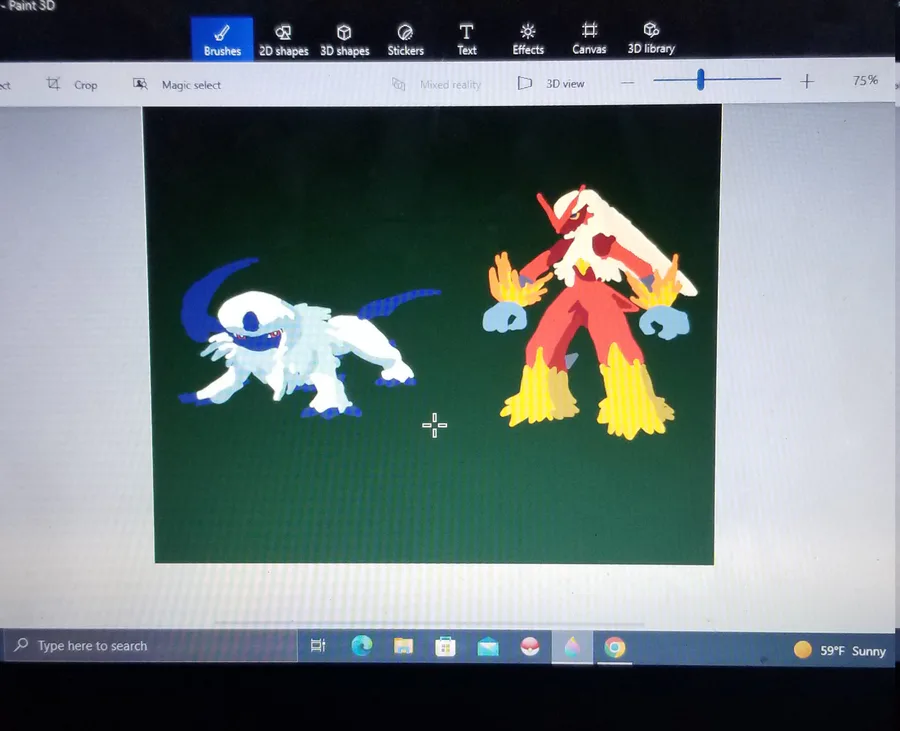900x731 pixels.
Task: Click the Type here to search box
Action: [x=150, y=646]
